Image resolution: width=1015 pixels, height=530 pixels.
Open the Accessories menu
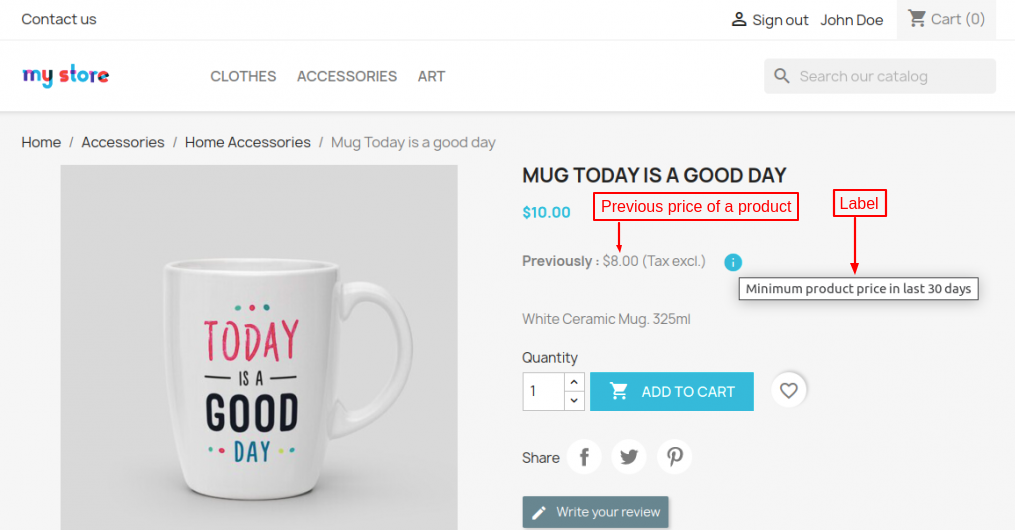[x=347, y=76]
